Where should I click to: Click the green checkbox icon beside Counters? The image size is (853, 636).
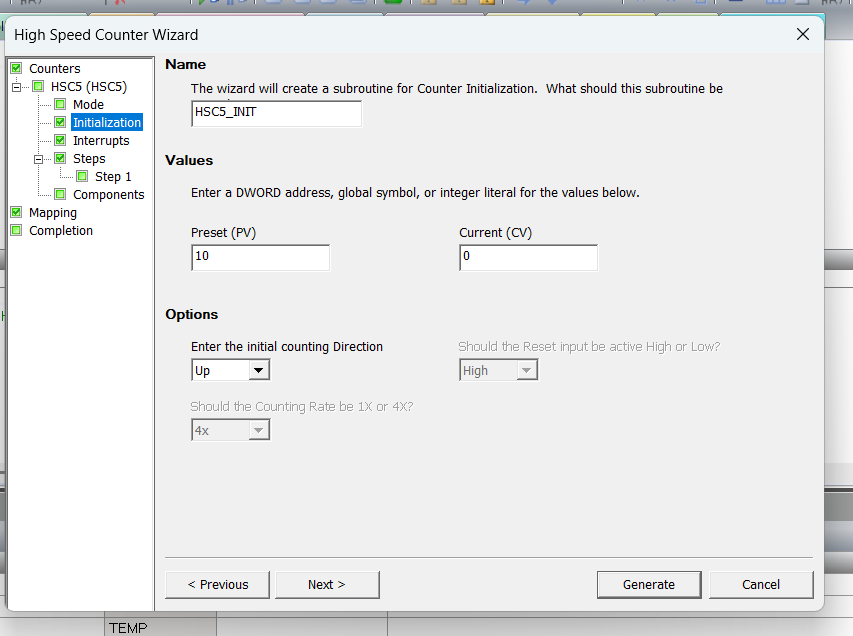pos(16,68)
